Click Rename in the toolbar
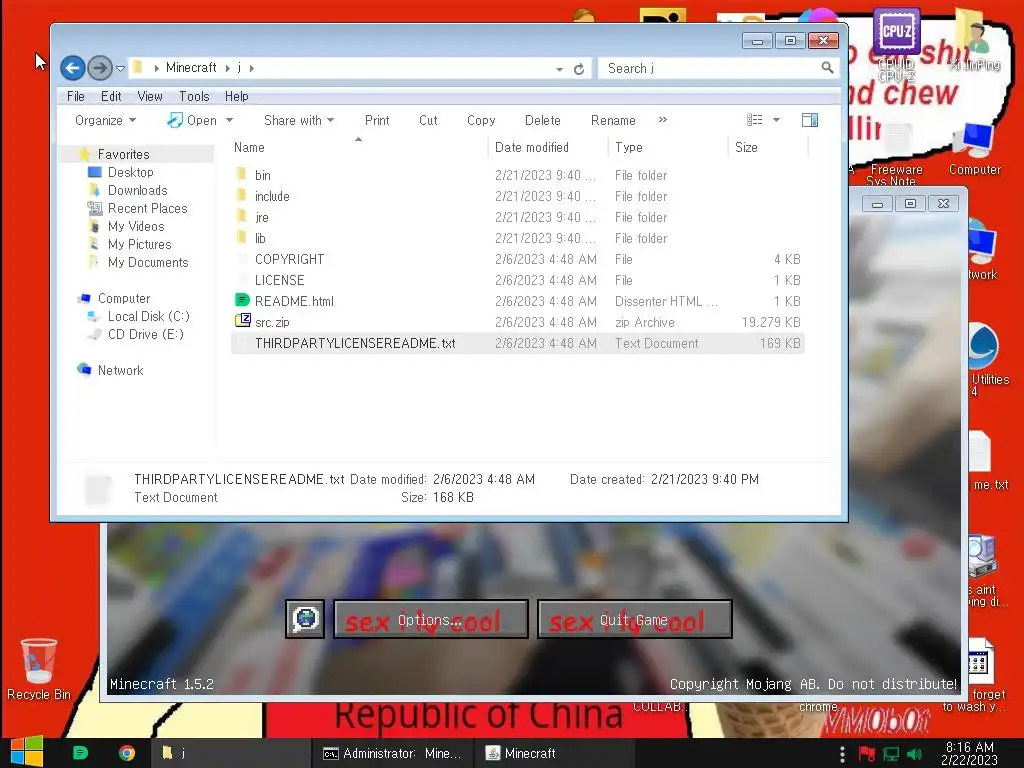The width and height of the screenshot is (1024, 768). pos(613,120)
